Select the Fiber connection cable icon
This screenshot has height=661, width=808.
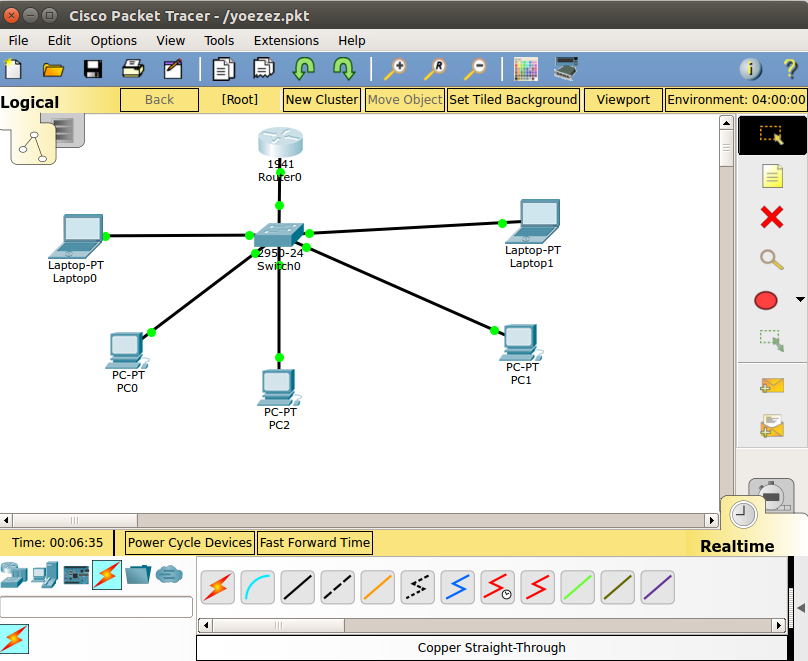coord(377,587)
